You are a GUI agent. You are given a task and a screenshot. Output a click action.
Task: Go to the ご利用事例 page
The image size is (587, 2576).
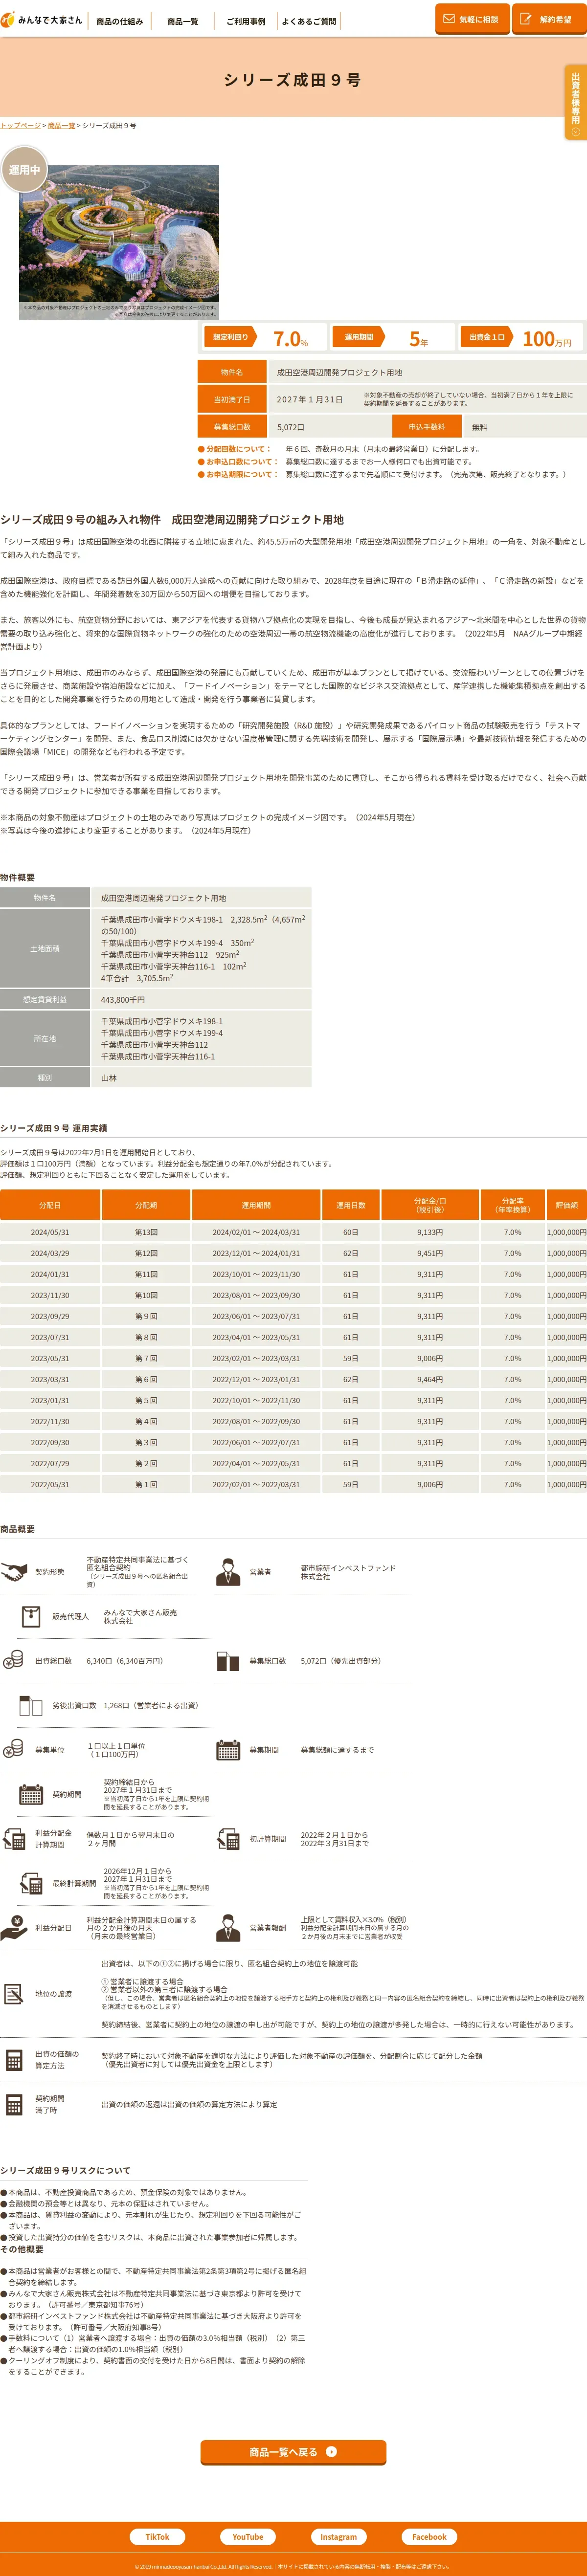245,21
